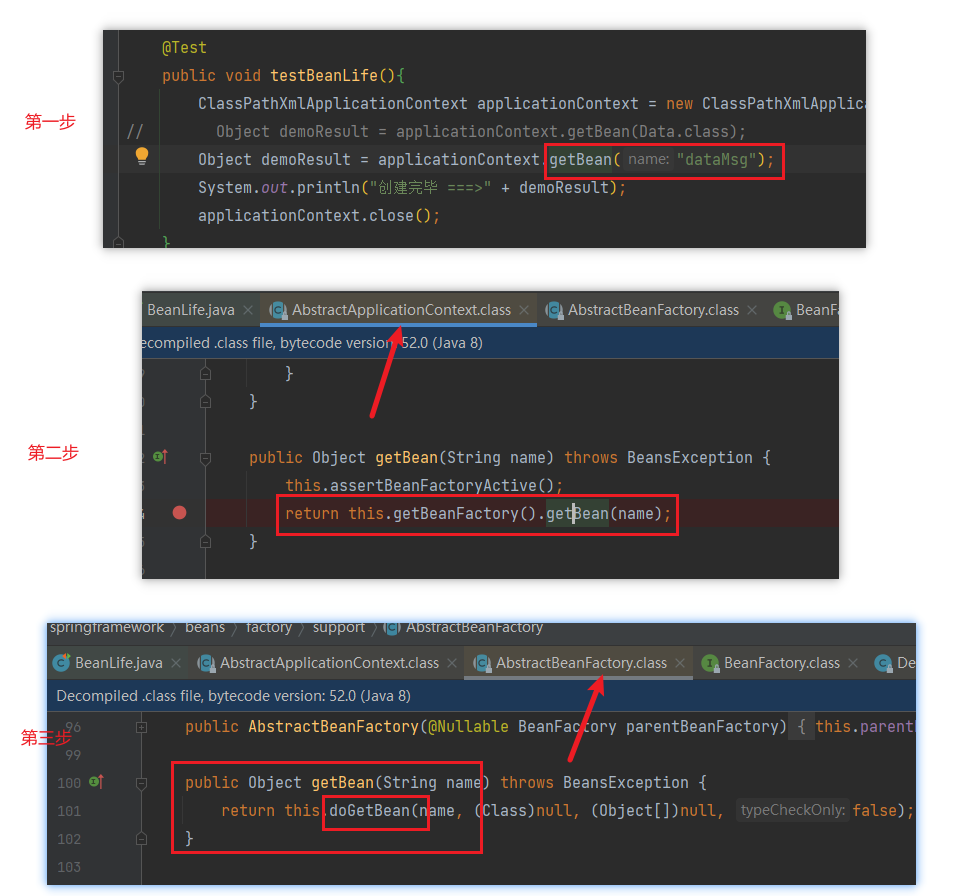Remove the red breakpoint on return line
This screenshot has width=973, height=896.
coord(179,513)
